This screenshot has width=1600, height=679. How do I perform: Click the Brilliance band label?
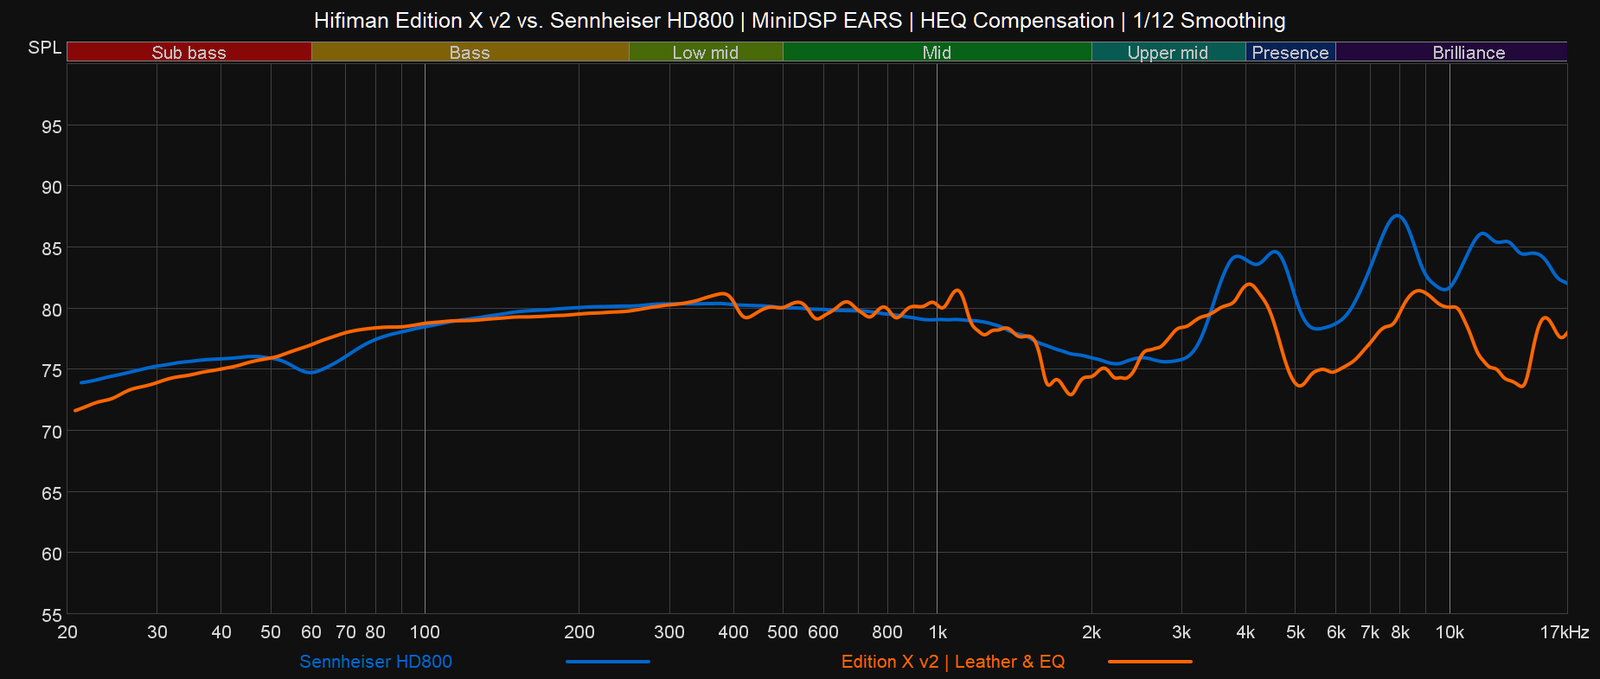(1468, 52)
